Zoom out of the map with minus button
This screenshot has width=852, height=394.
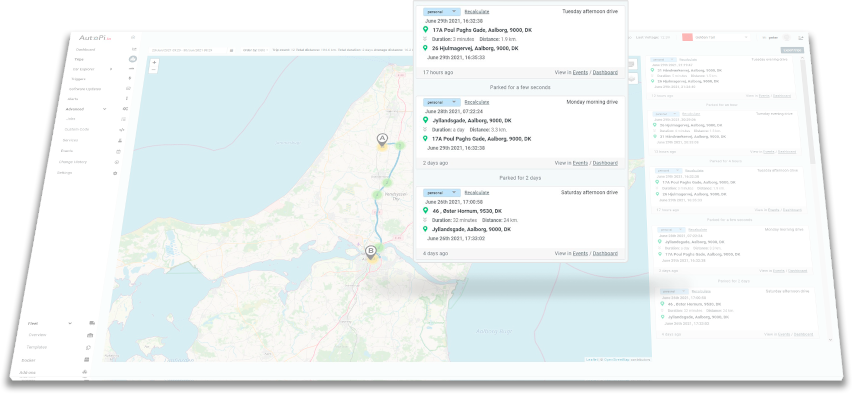pos(154,70)
